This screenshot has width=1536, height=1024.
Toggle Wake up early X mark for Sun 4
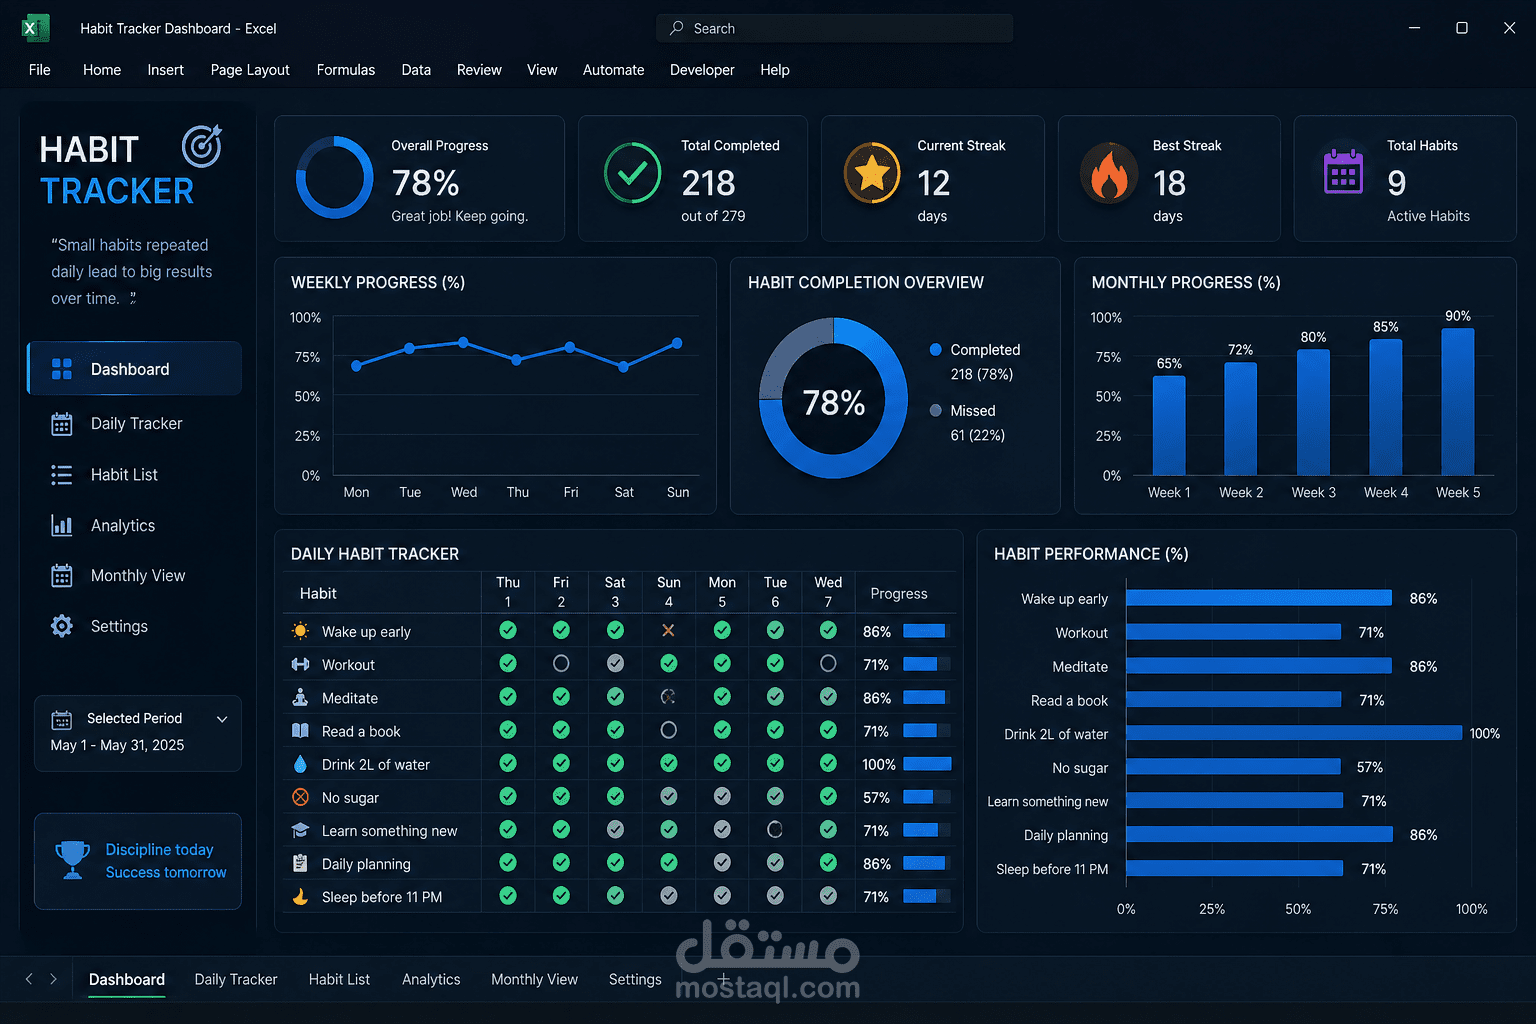pos(668,630)
